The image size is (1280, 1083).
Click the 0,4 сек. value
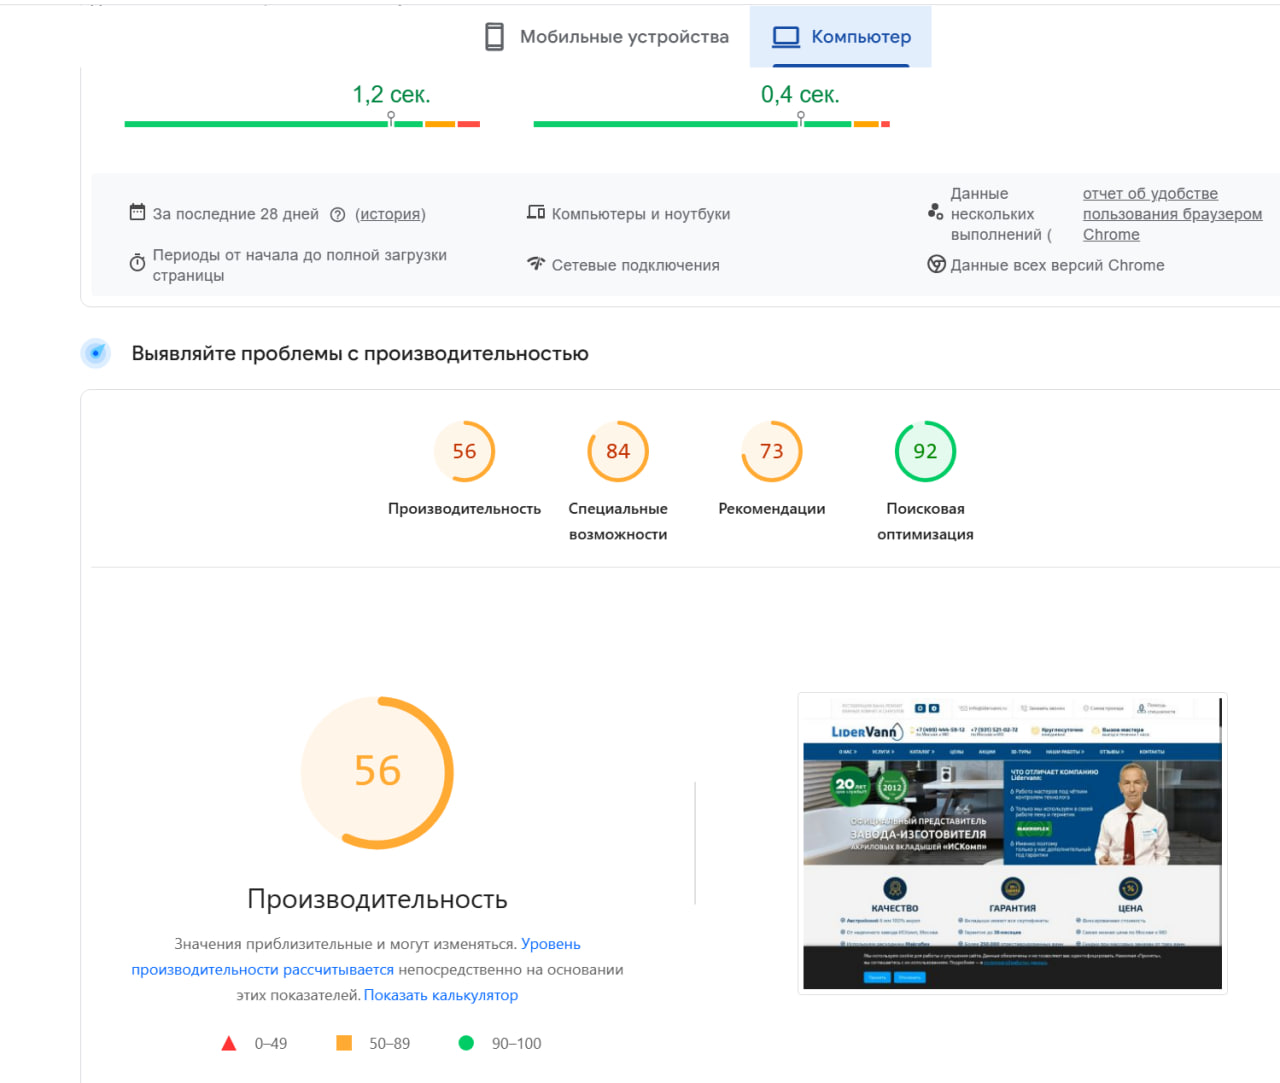800,95
